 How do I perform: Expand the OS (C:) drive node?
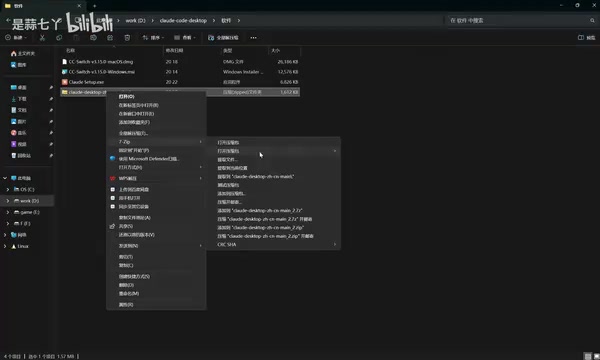tap(8, 189)
